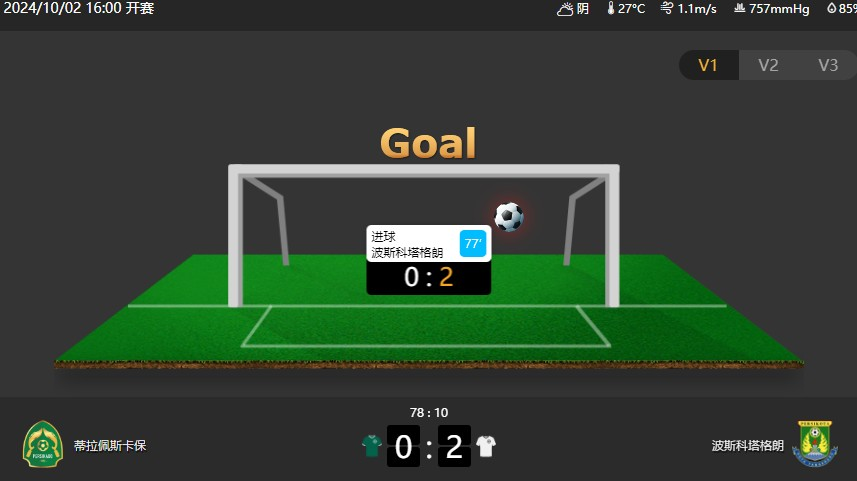Click the wind speed icon
The image size is (857, 481).
tap(666, 8)
